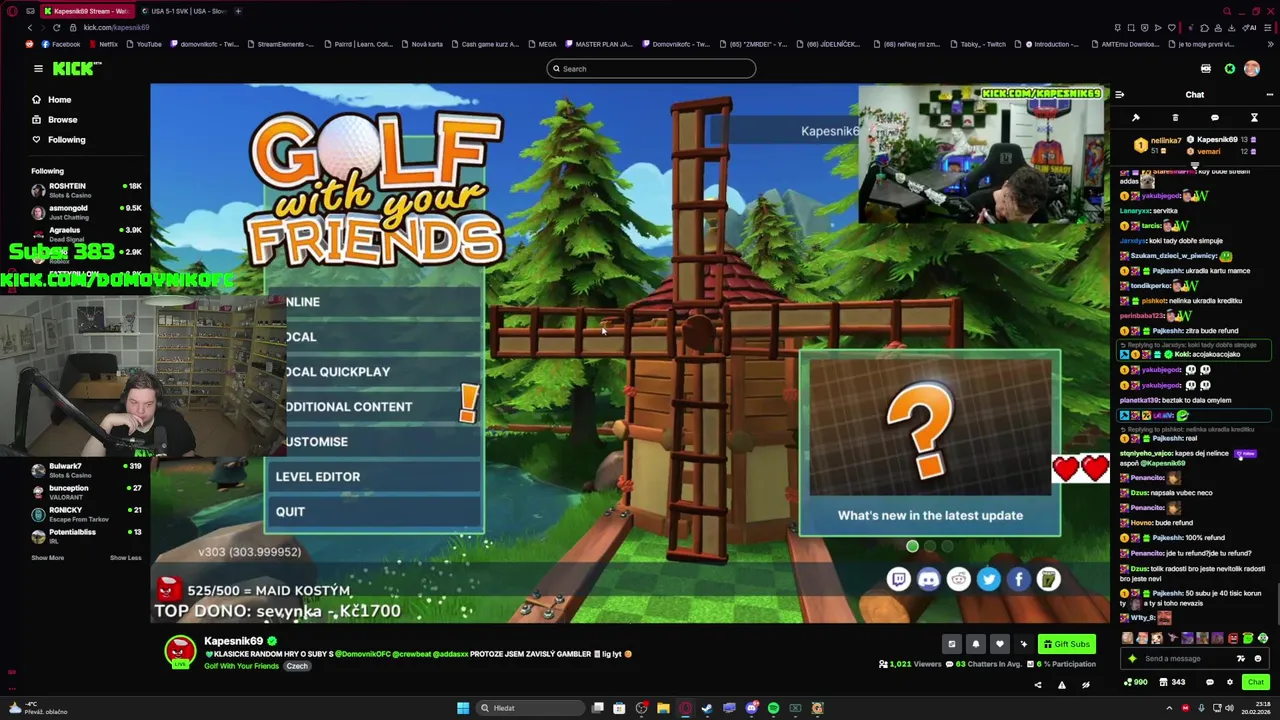Click chat bubble icon beside settings gear

tap(1209, 682)
